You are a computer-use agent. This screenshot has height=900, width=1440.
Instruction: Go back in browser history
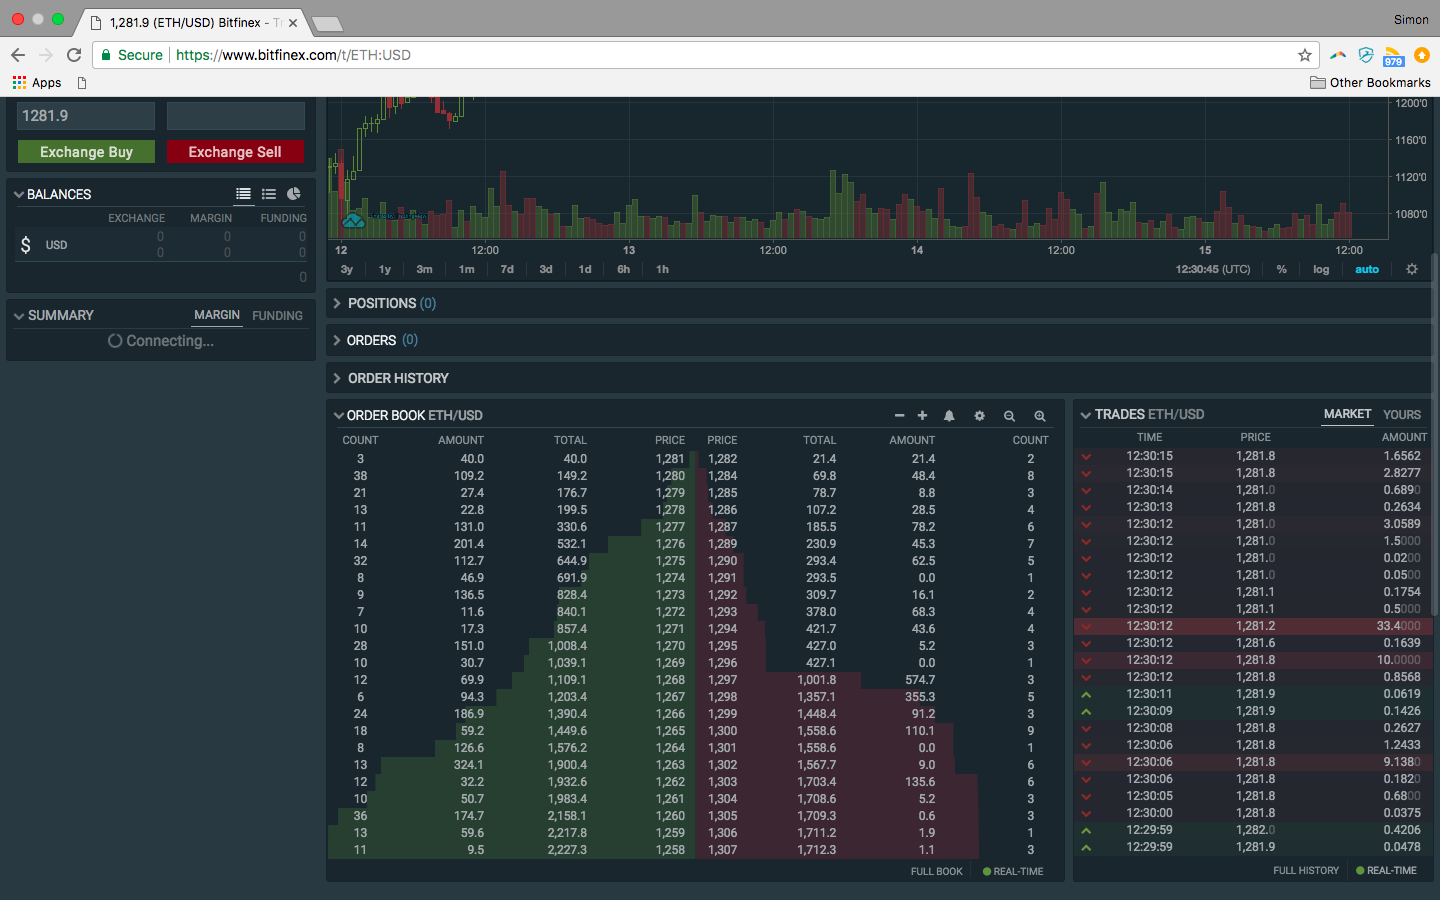[x=18, y=55]
